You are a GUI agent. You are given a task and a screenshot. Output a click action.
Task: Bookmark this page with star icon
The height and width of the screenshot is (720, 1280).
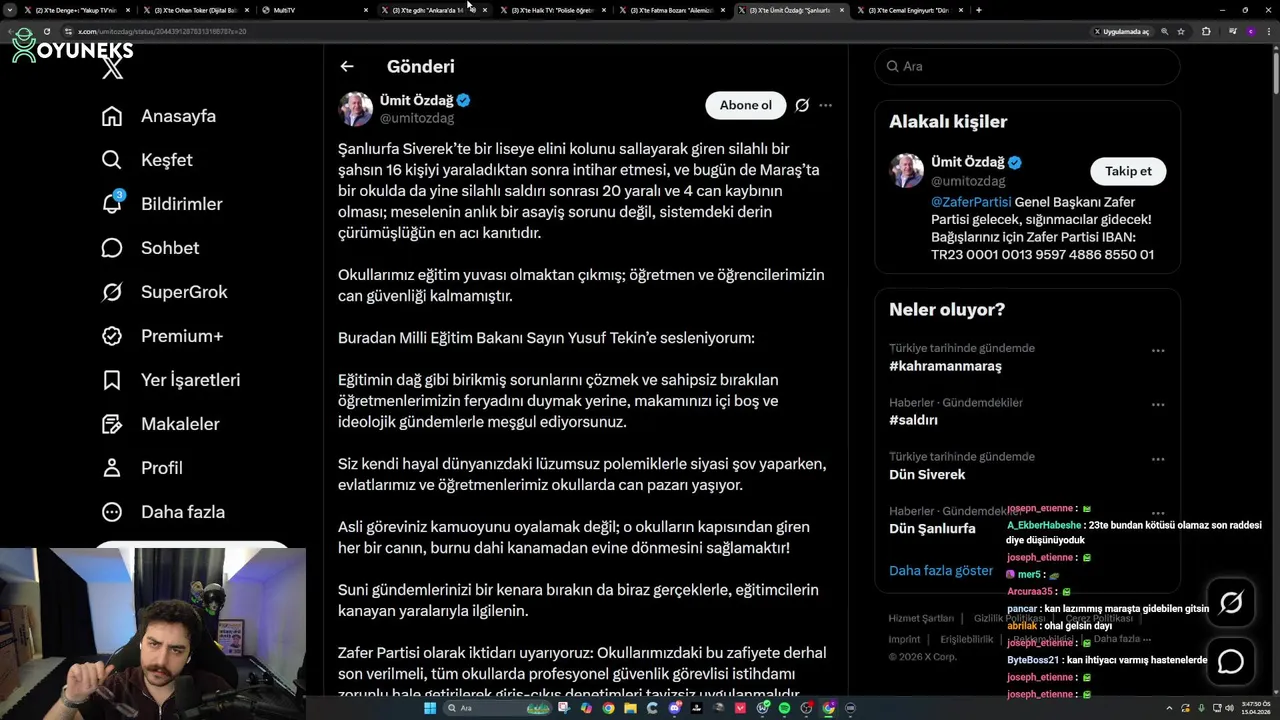1181,31
